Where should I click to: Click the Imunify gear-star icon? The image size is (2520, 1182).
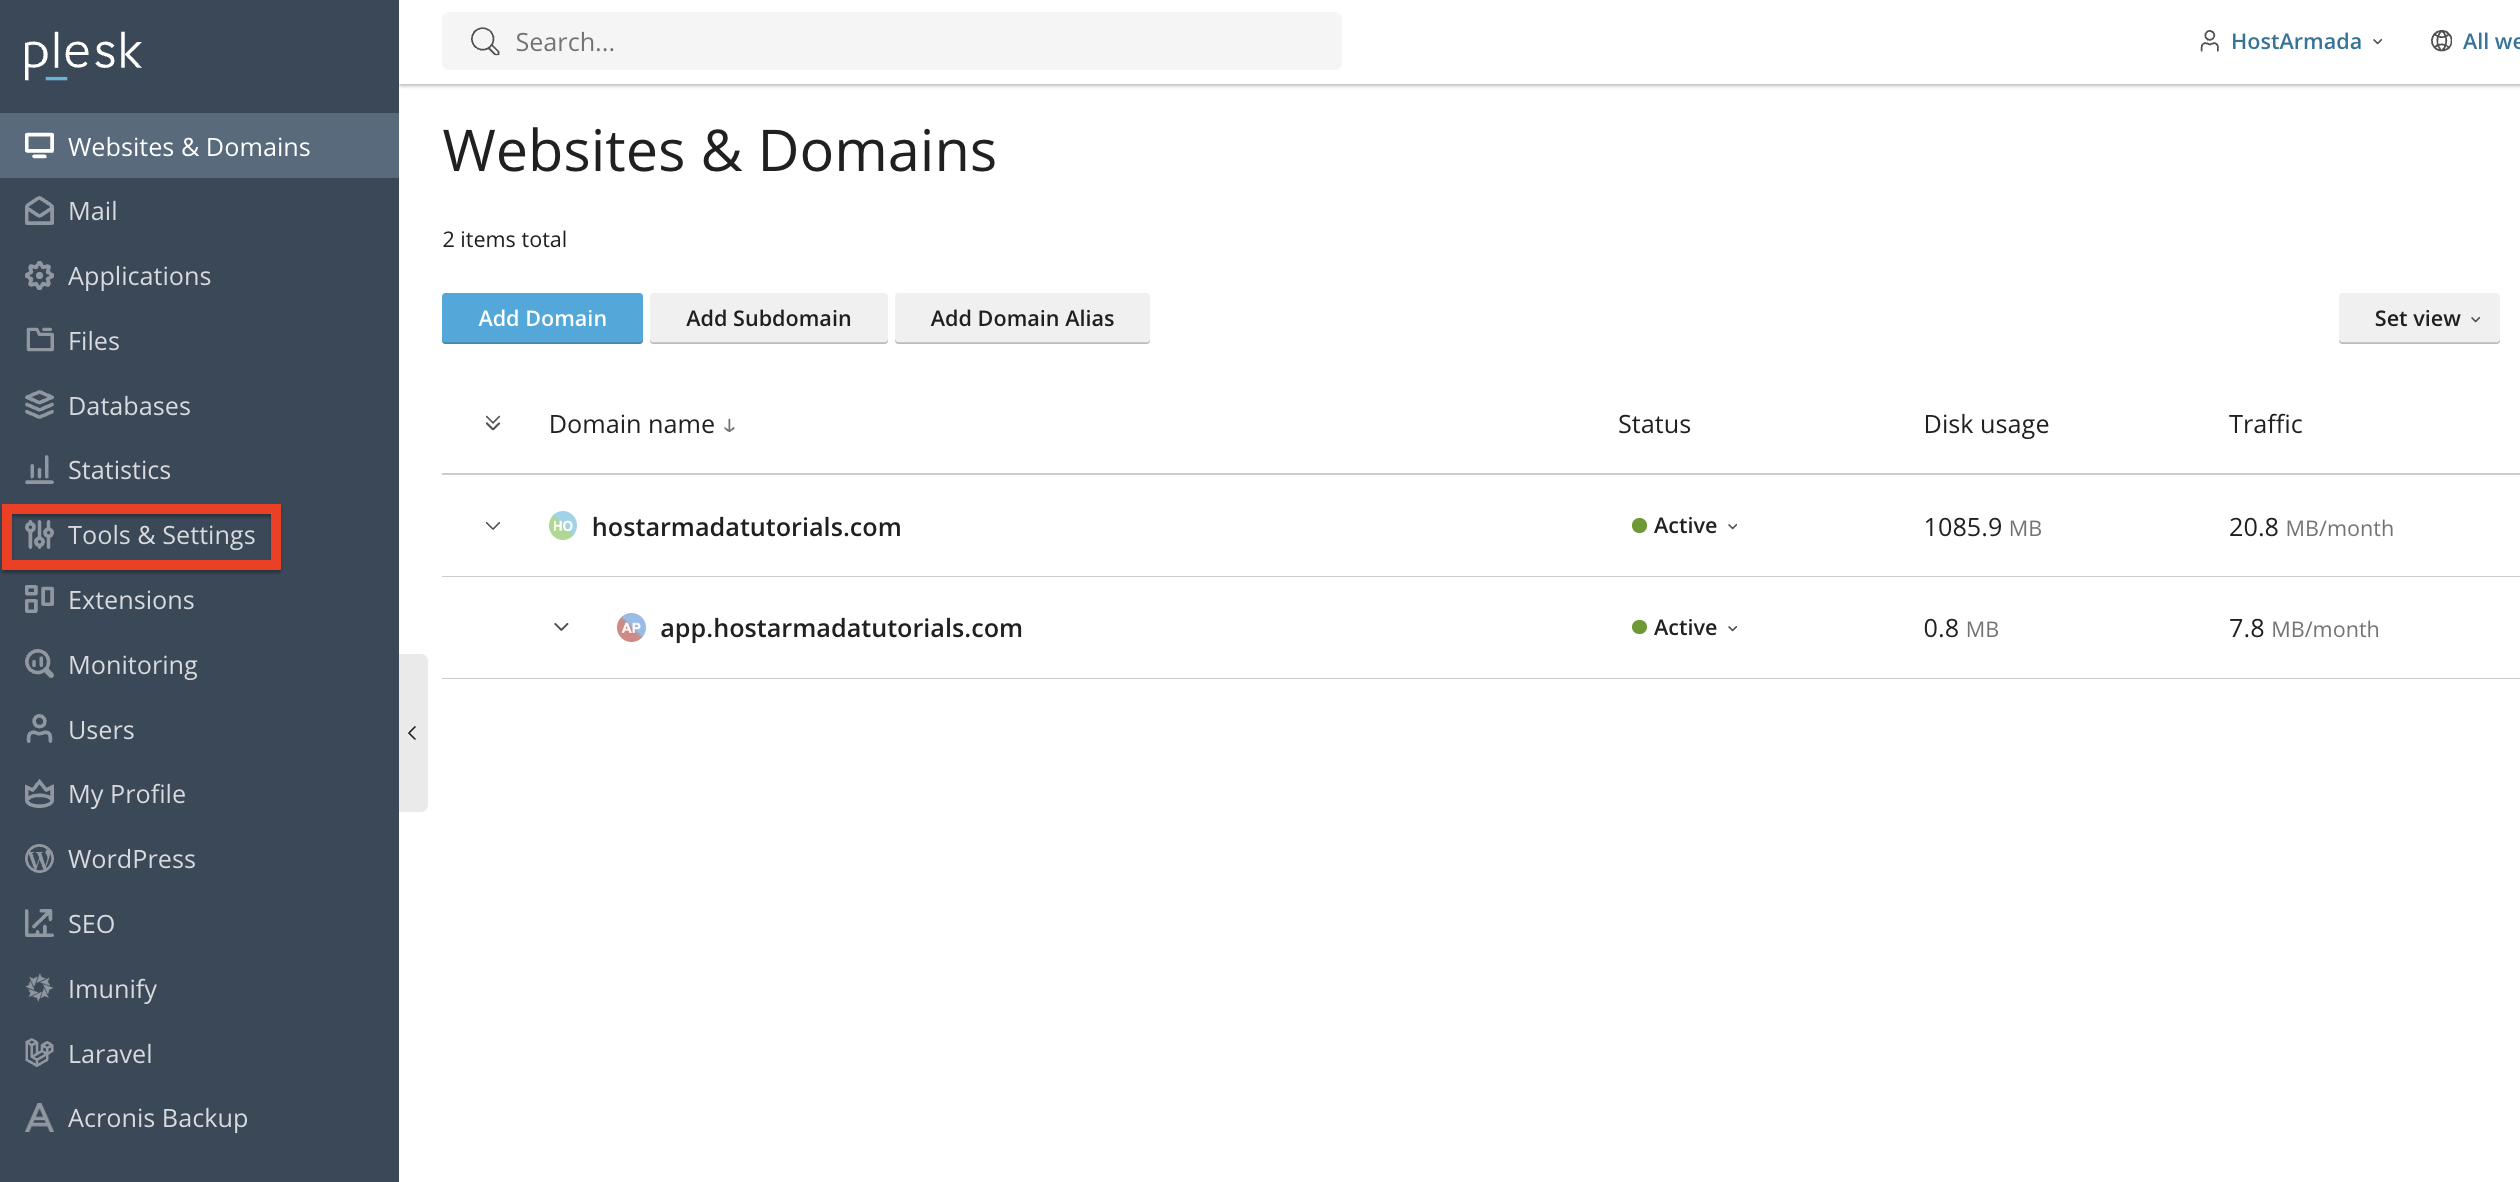coord(39,988)
